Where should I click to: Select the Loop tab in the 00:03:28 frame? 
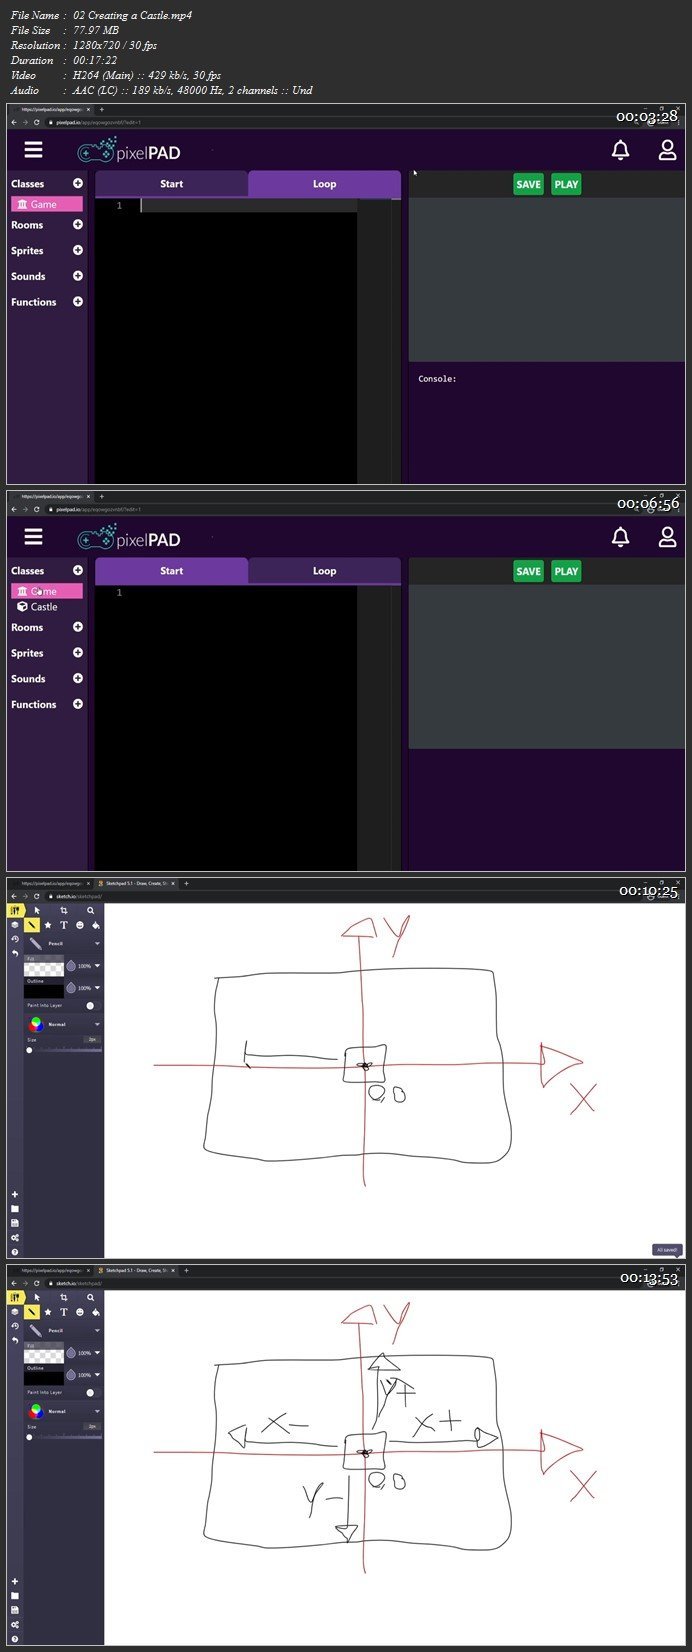point(324,184)
